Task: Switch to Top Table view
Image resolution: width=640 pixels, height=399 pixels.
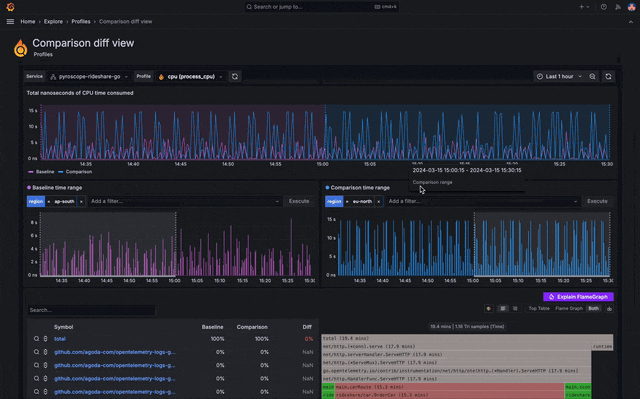Action: (539, 309)
